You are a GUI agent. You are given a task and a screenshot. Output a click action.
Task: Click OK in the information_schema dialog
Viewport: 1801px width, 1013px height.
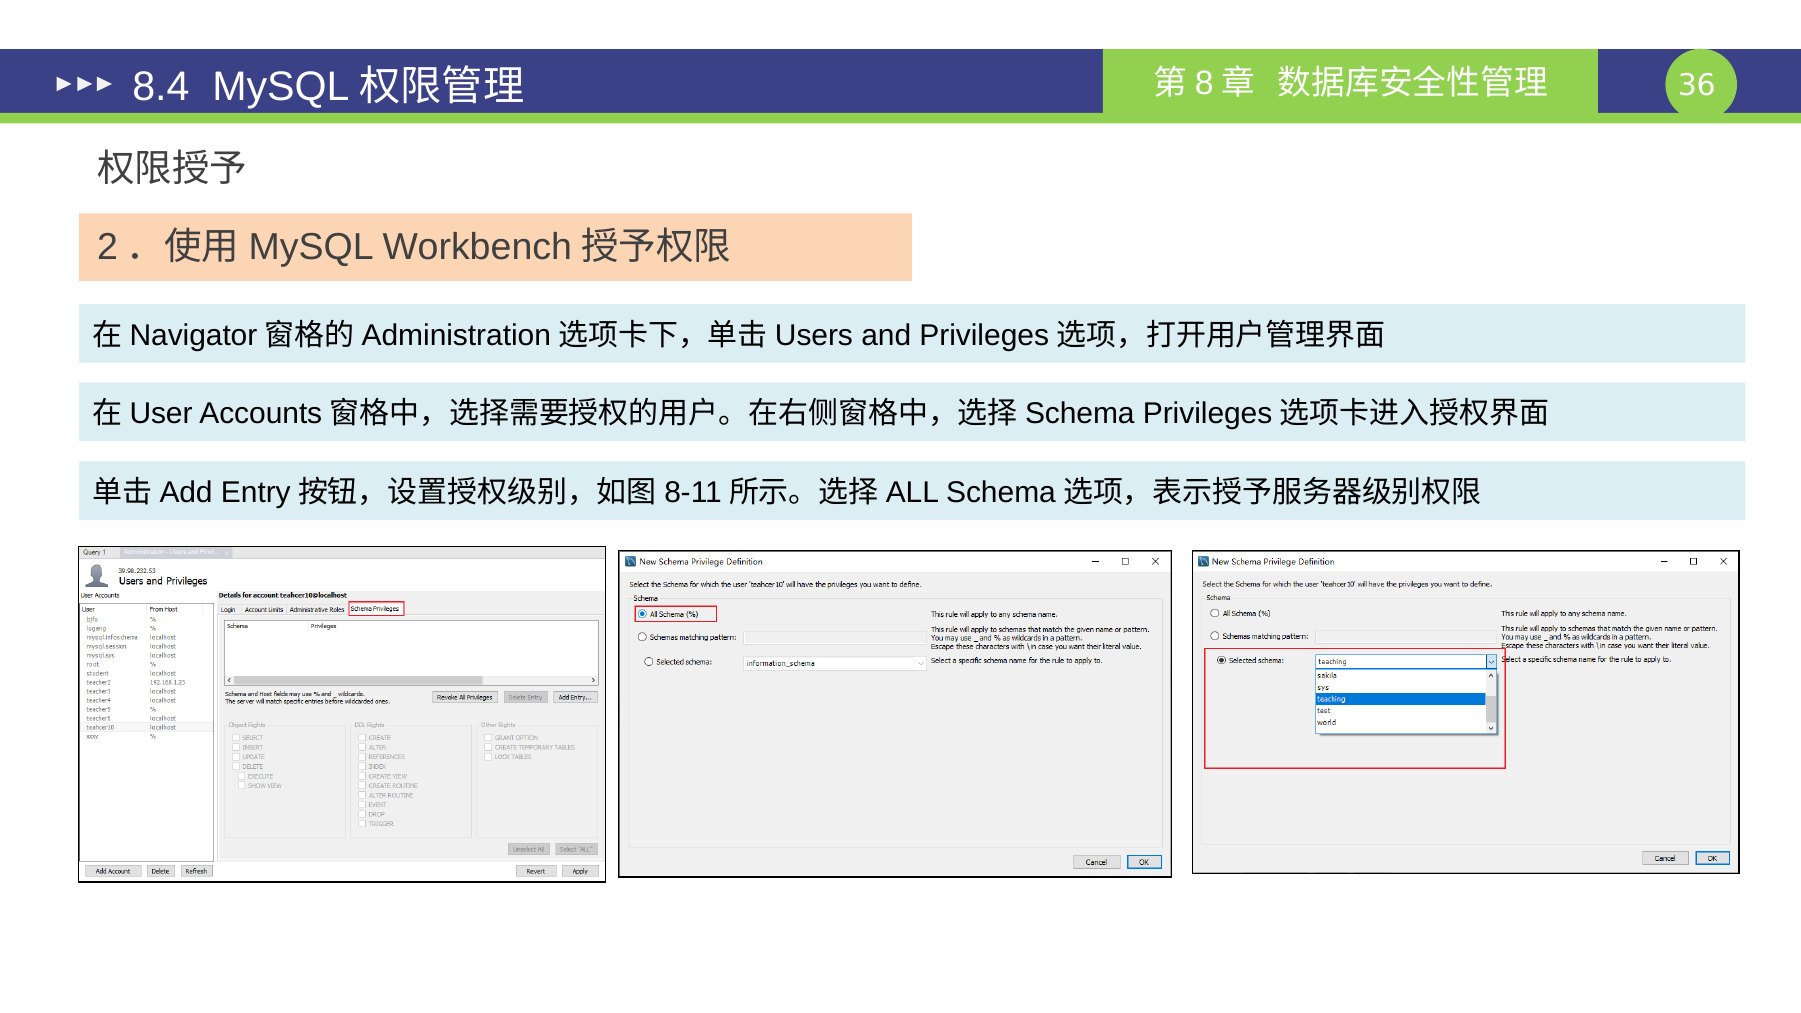pyautogui.click(x=1144, y=862)
